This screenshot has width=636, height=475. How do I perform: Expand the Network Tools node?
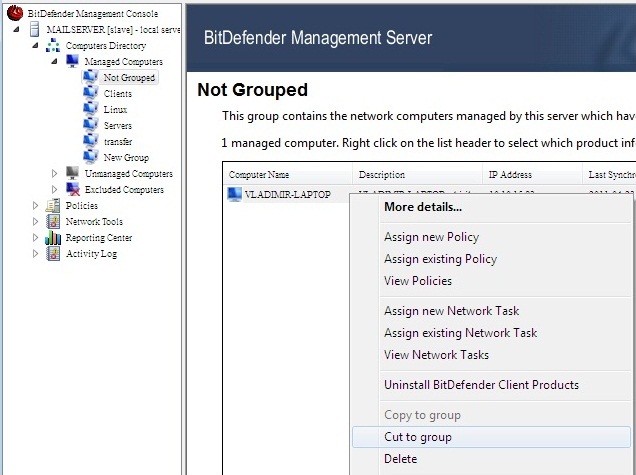35,221
